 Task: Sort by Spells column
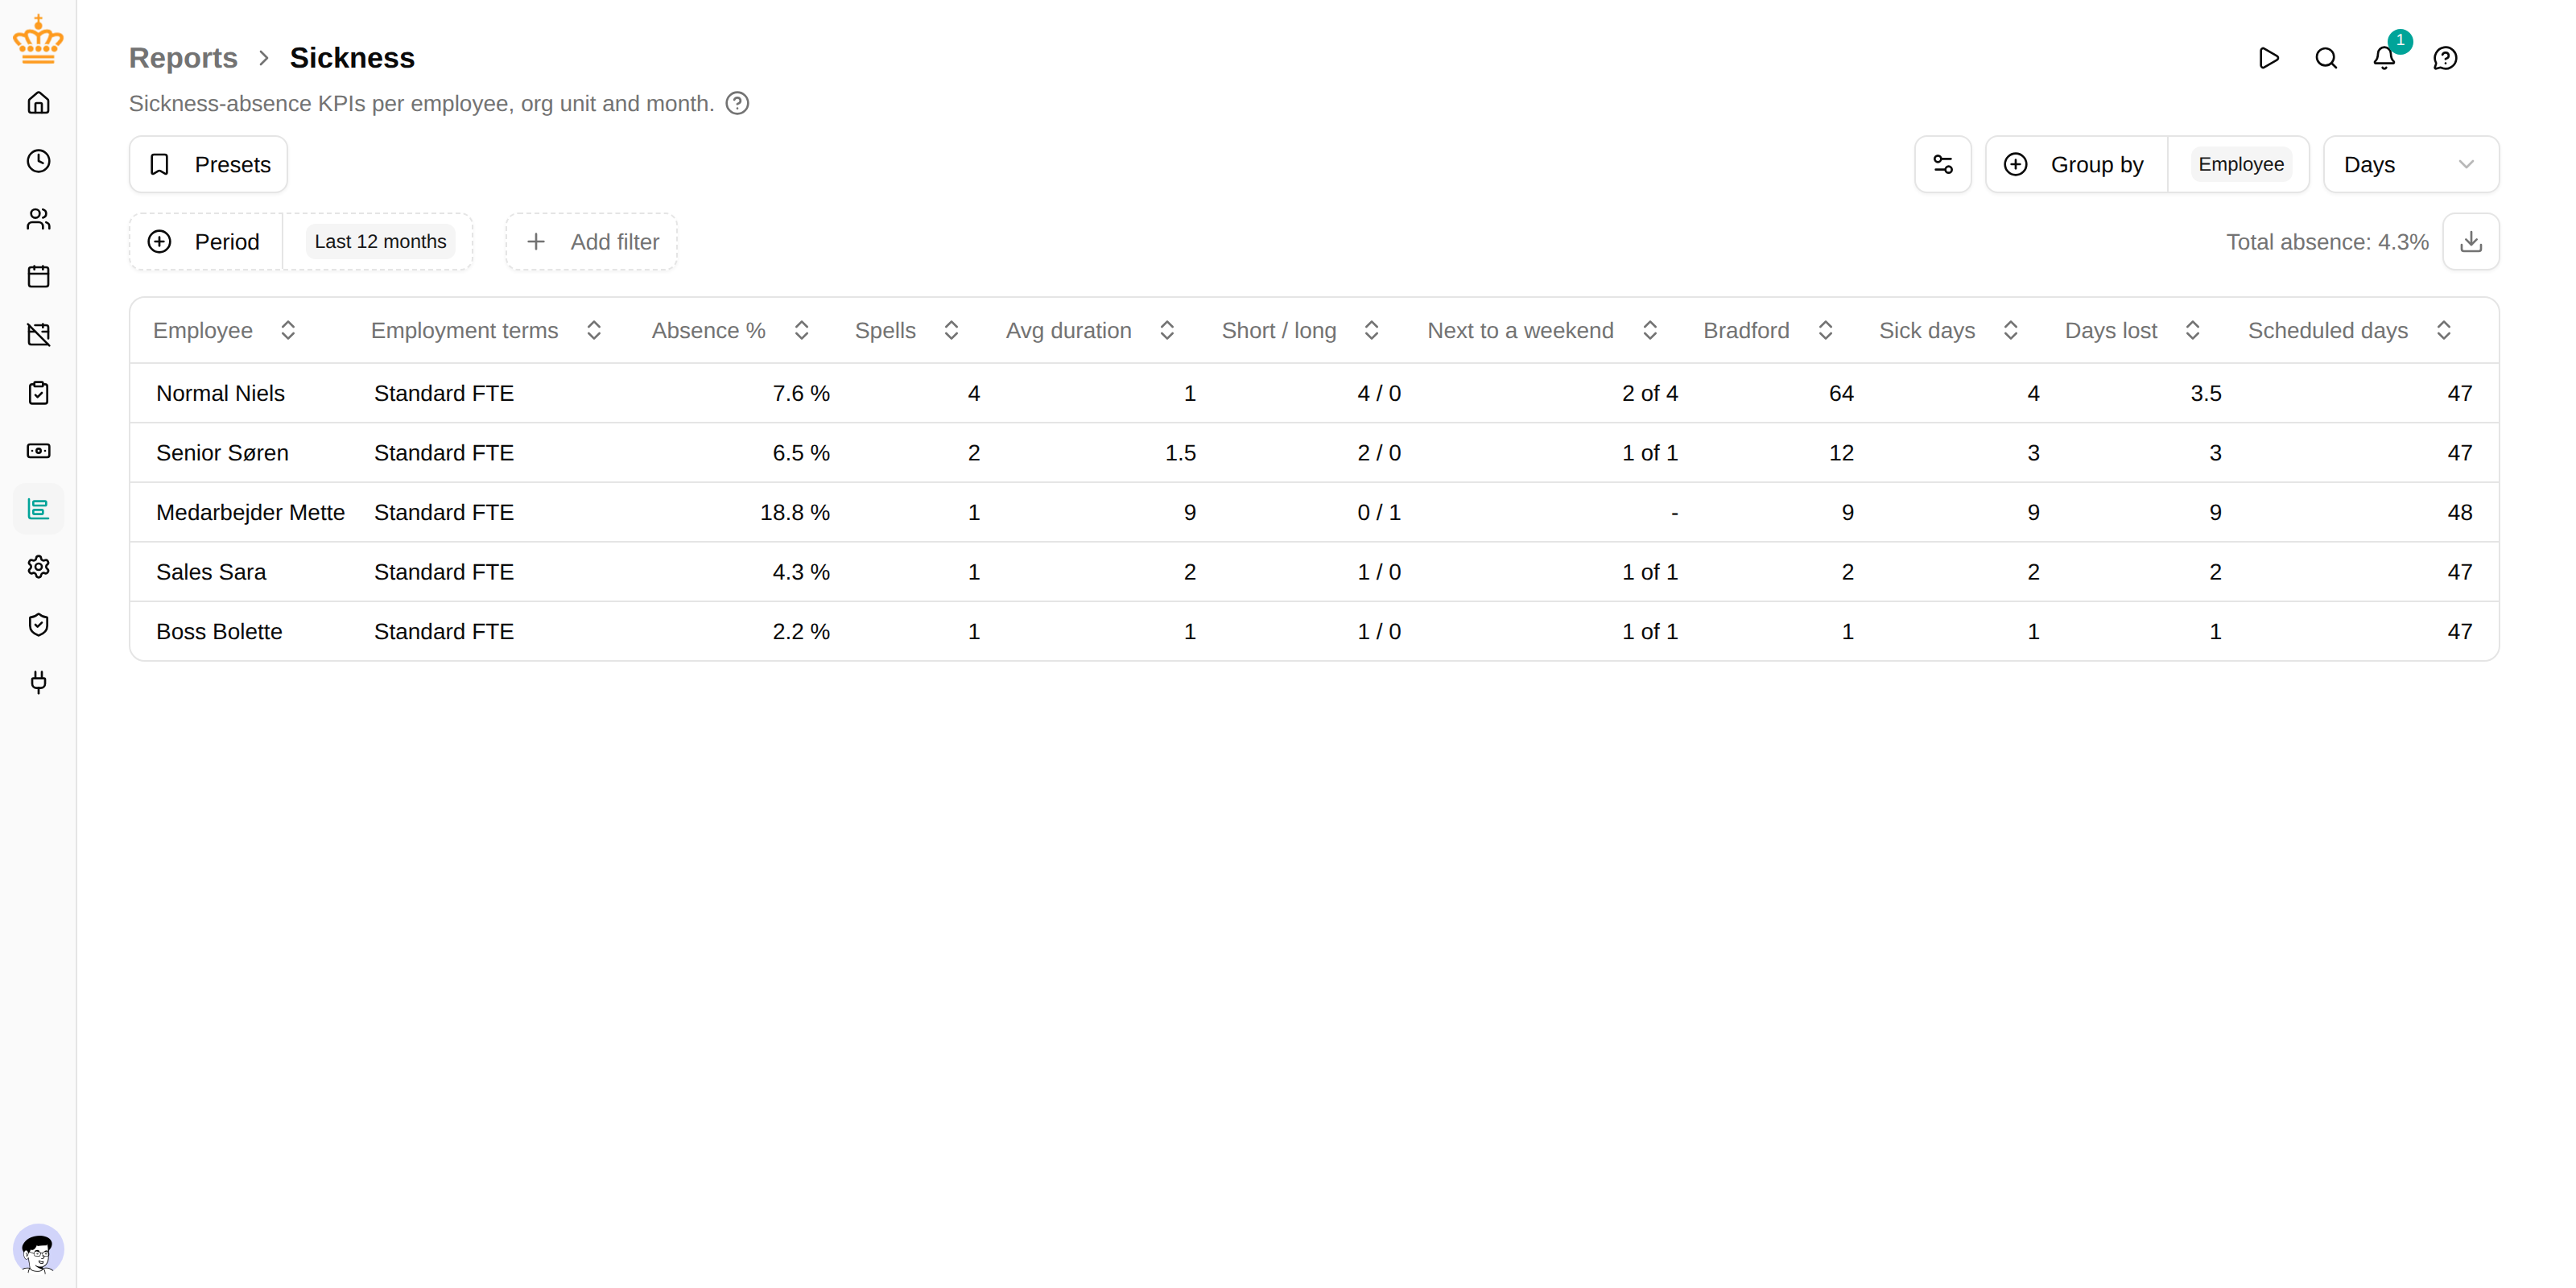pyautogui.click(x=908, y=331)
